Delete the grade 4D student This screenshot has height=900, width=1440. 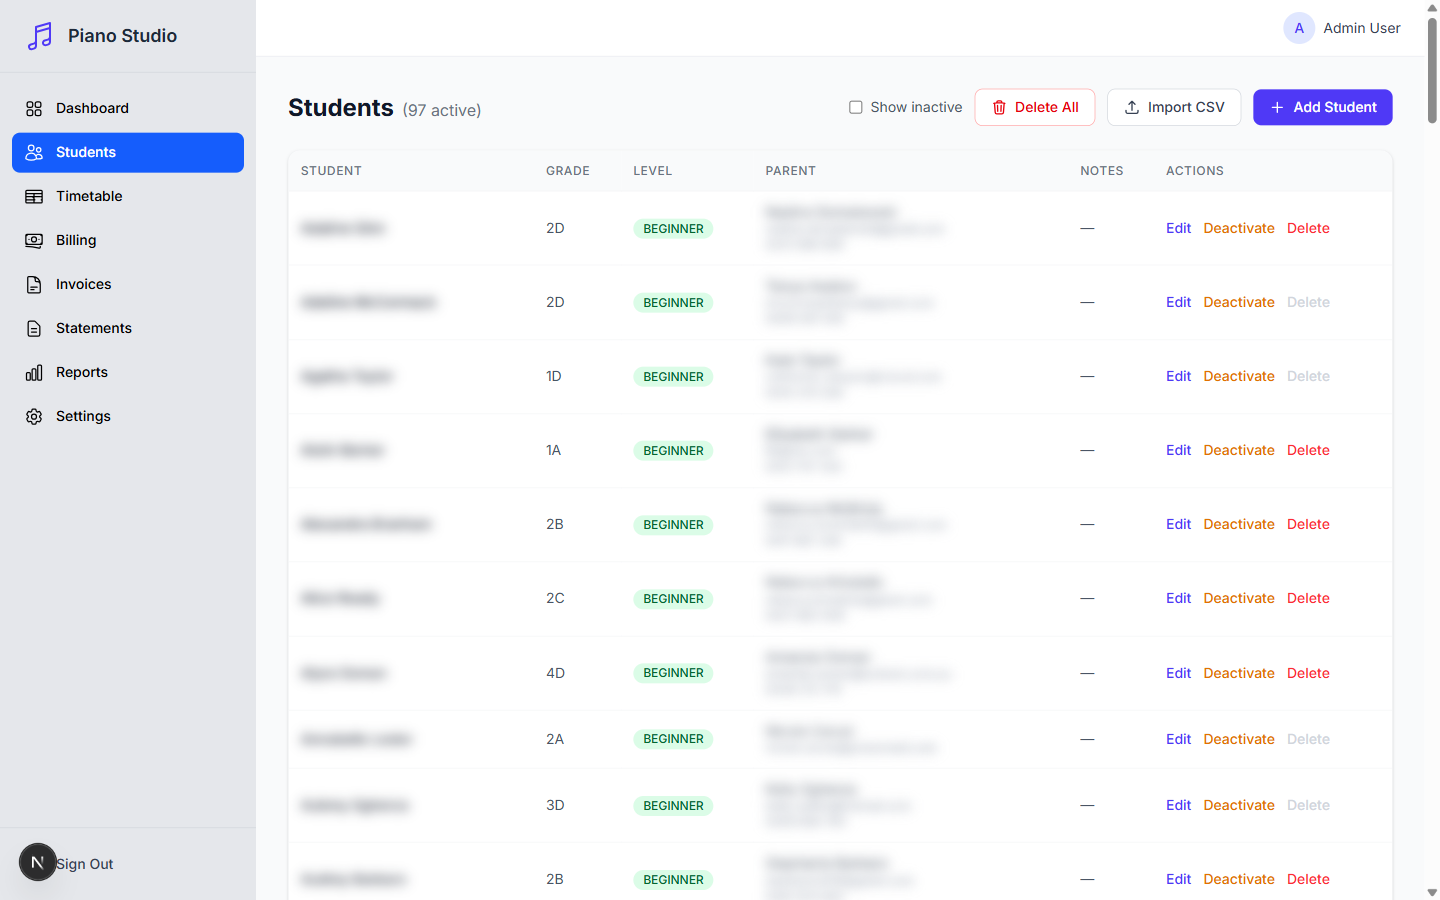pos(1308,673)
